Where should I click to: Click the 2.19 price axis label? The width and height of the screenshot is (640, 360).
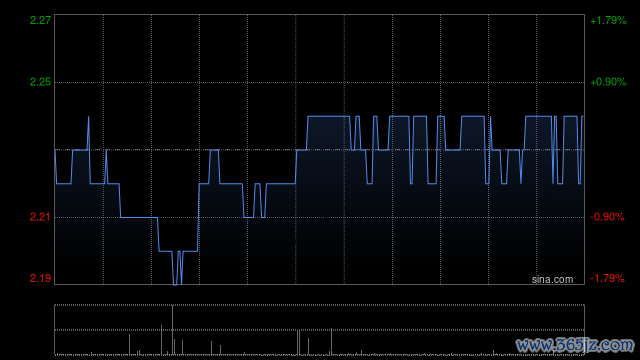pos(40,278)
